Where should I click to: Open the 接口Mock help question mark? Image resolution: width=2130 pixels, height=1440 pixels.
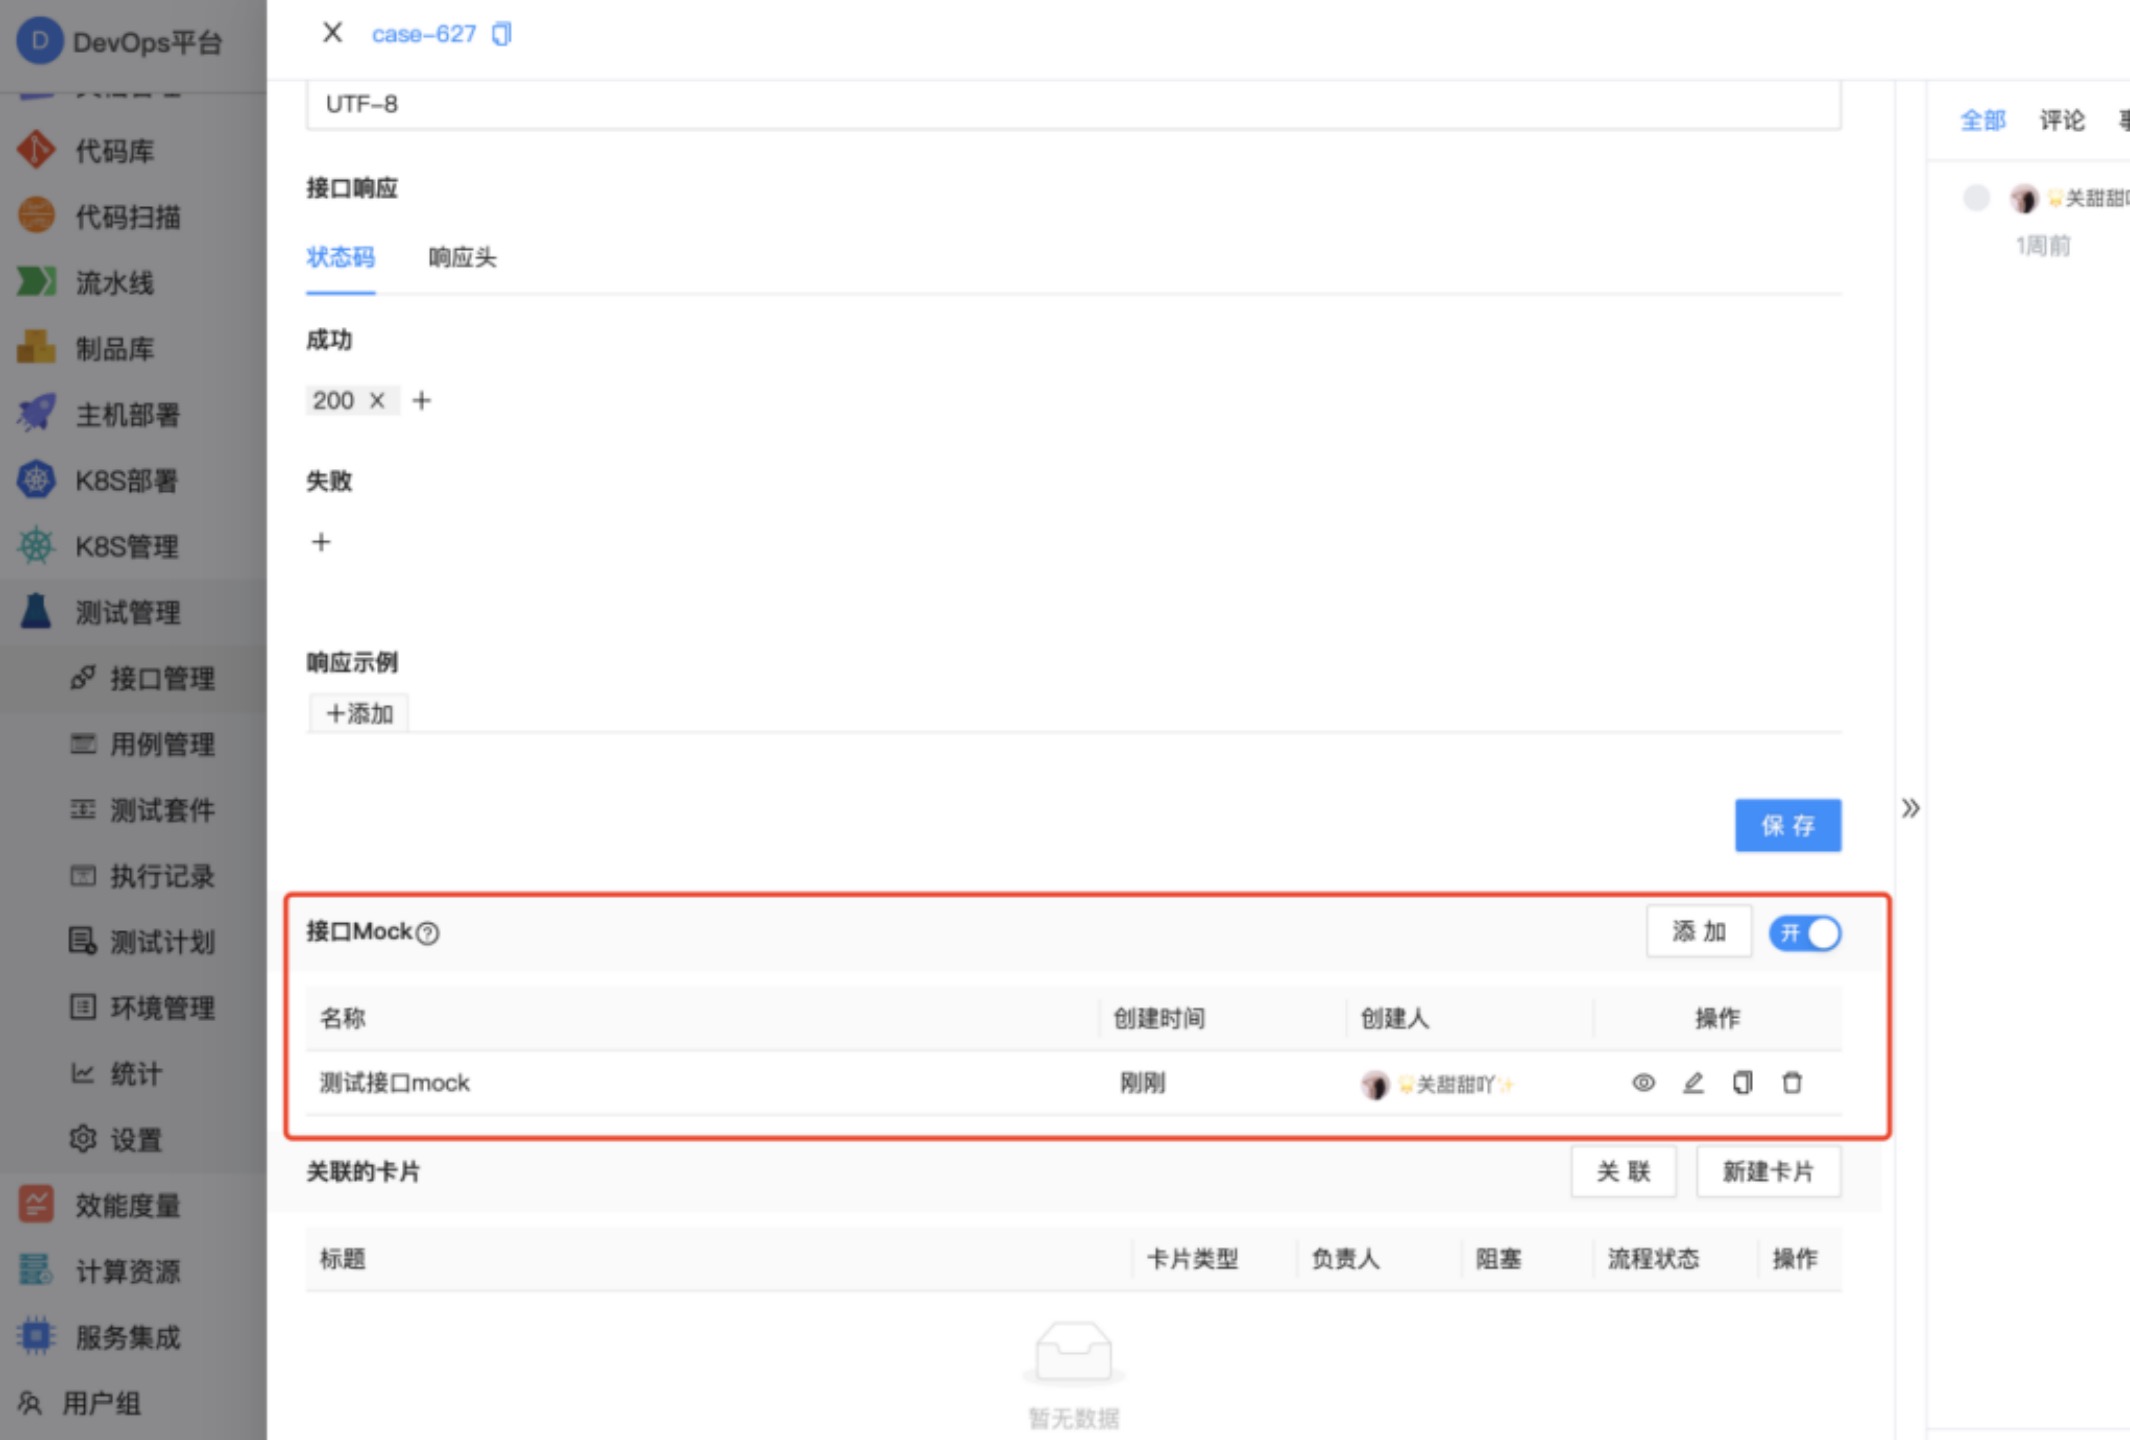[x=428, y=931]
